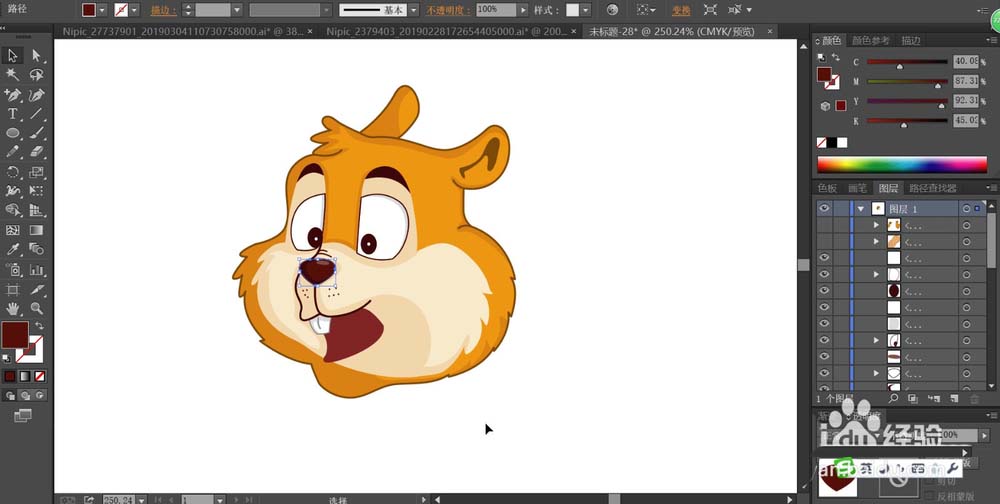Screen dimensions: 1000x504
Task: Click the 描边 stroke link
Action: coord(160,9)
